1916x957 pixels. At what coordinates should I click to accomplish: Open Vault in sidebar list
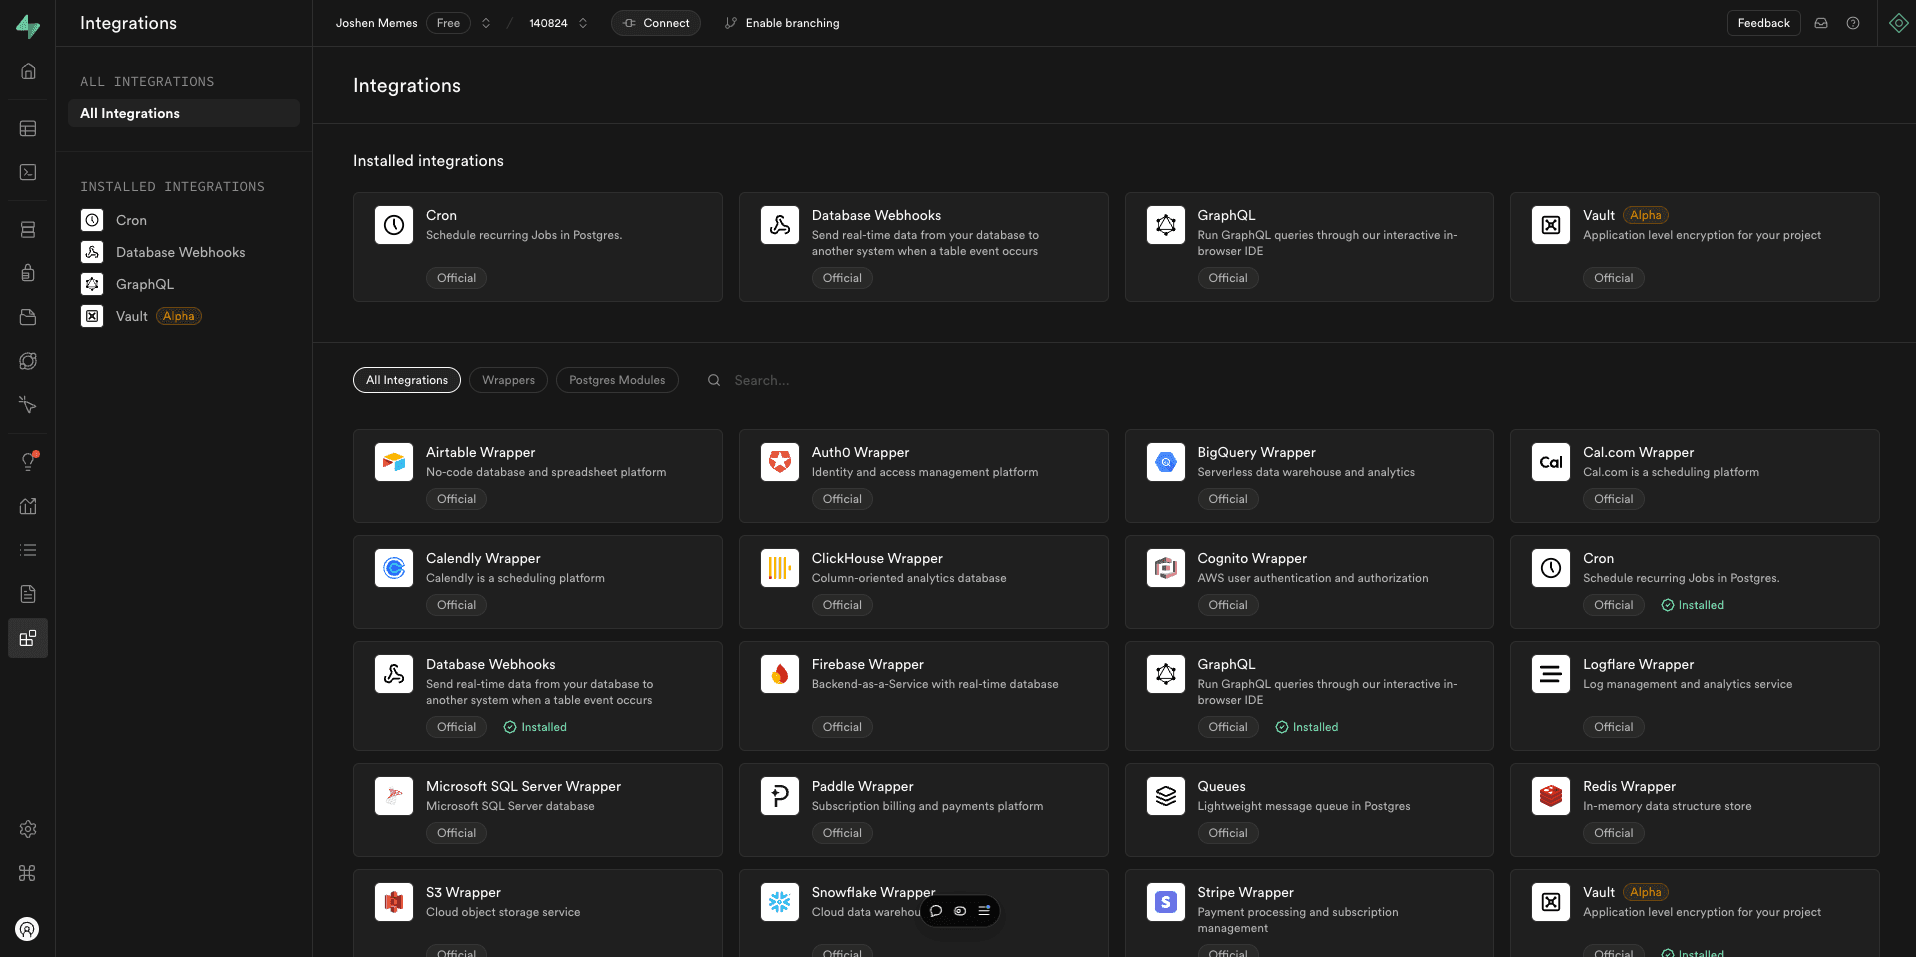coord(184,316)
